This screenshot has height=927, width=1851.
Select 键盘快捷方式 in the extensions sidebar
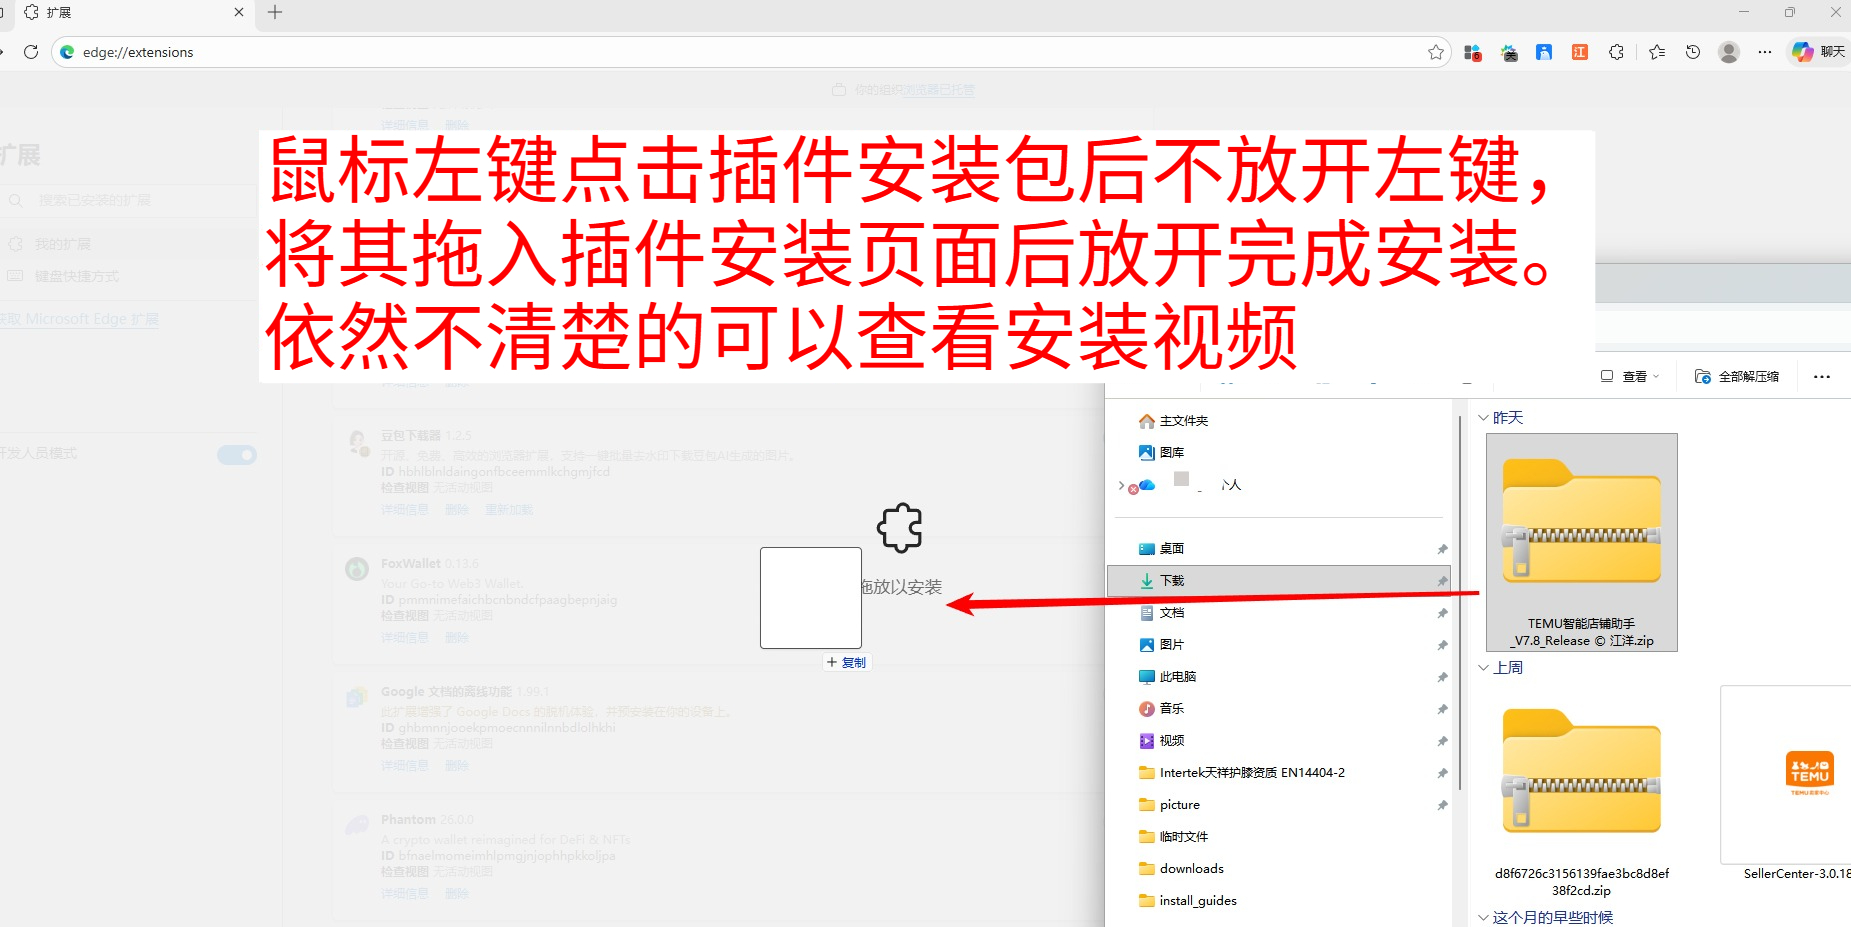point(78,276)
